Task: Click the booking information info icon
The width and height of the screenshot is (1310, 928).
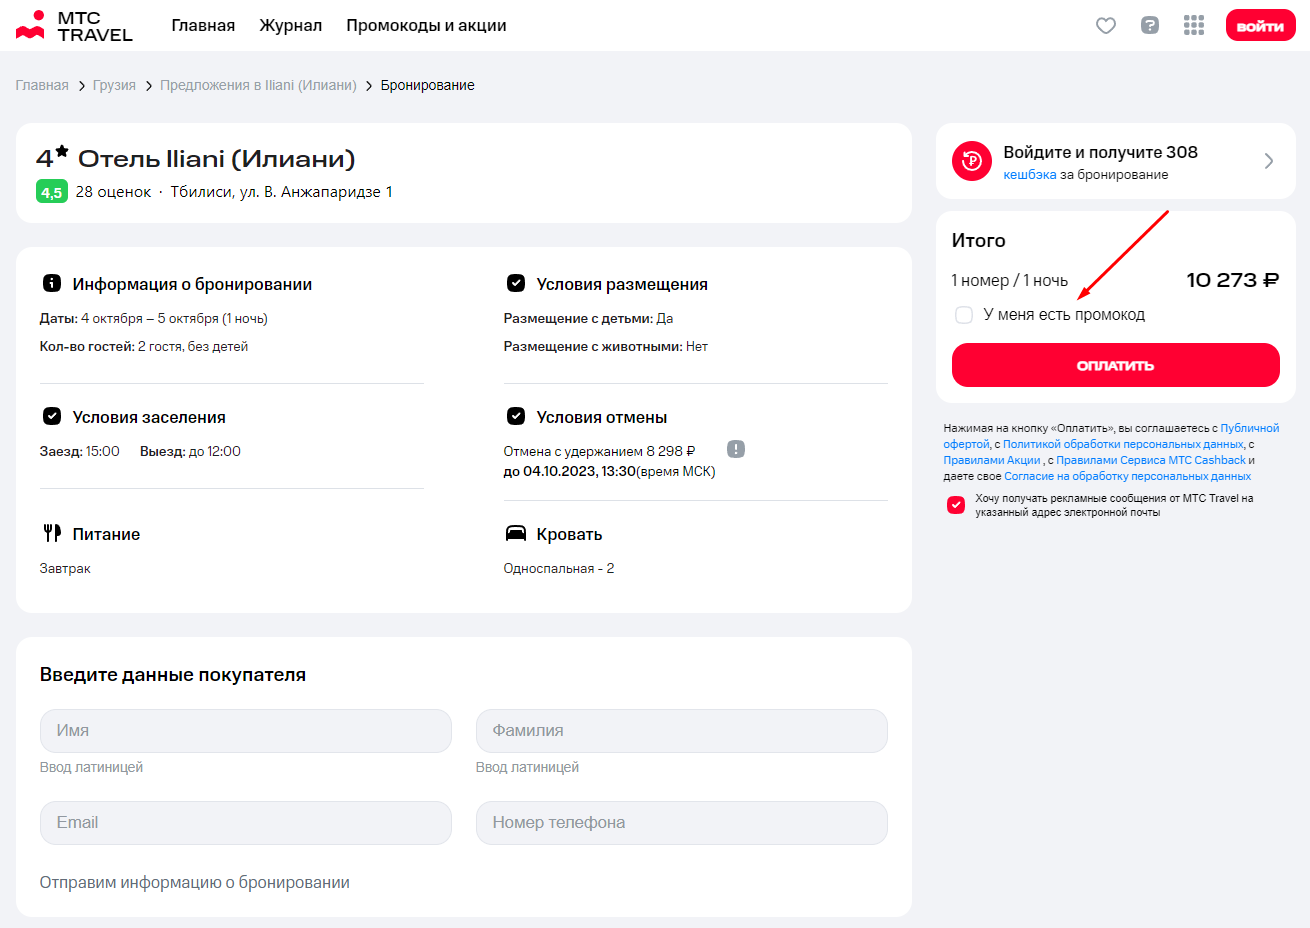Action: click(52, 283)
